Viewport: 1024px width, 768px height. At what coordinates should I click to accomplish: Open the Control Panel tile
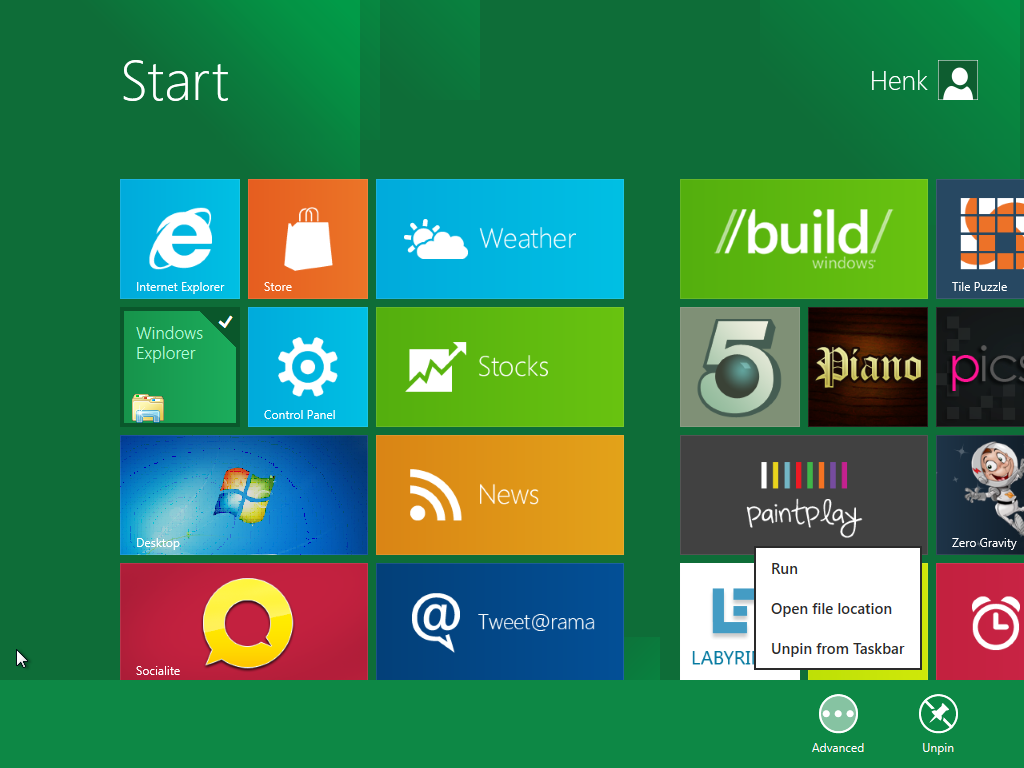308,366
